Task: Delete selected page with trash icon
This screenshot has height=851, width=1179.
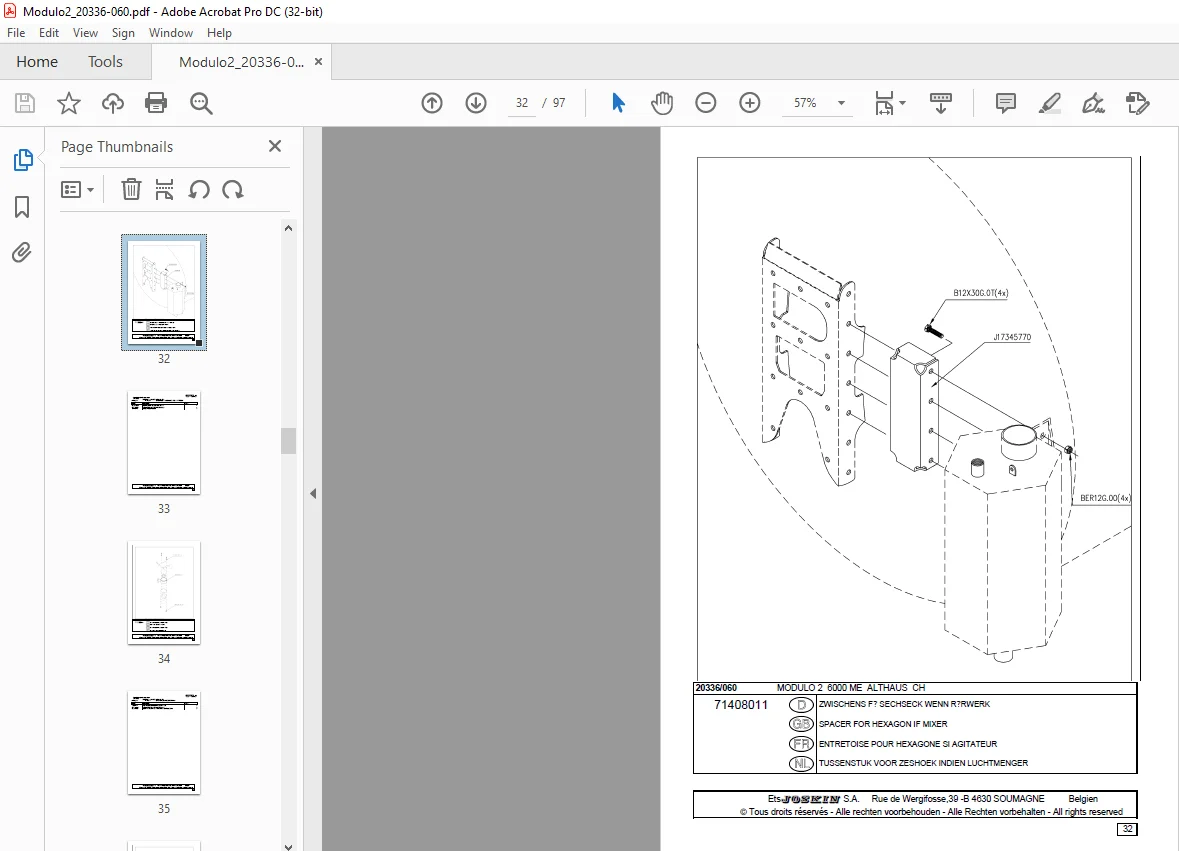Action: (131, 189)
